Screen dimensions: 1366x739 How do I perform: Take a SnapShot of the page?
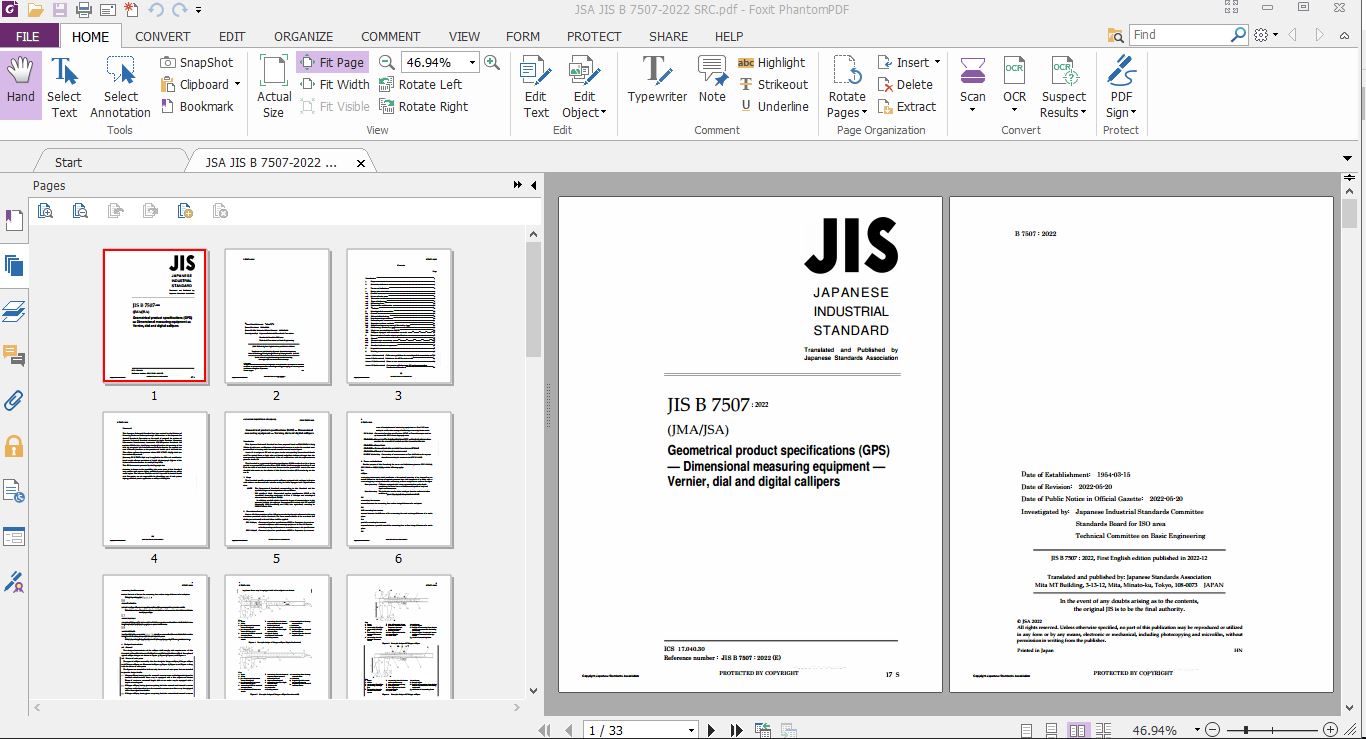pyautogui.click(x=197, y=62)
